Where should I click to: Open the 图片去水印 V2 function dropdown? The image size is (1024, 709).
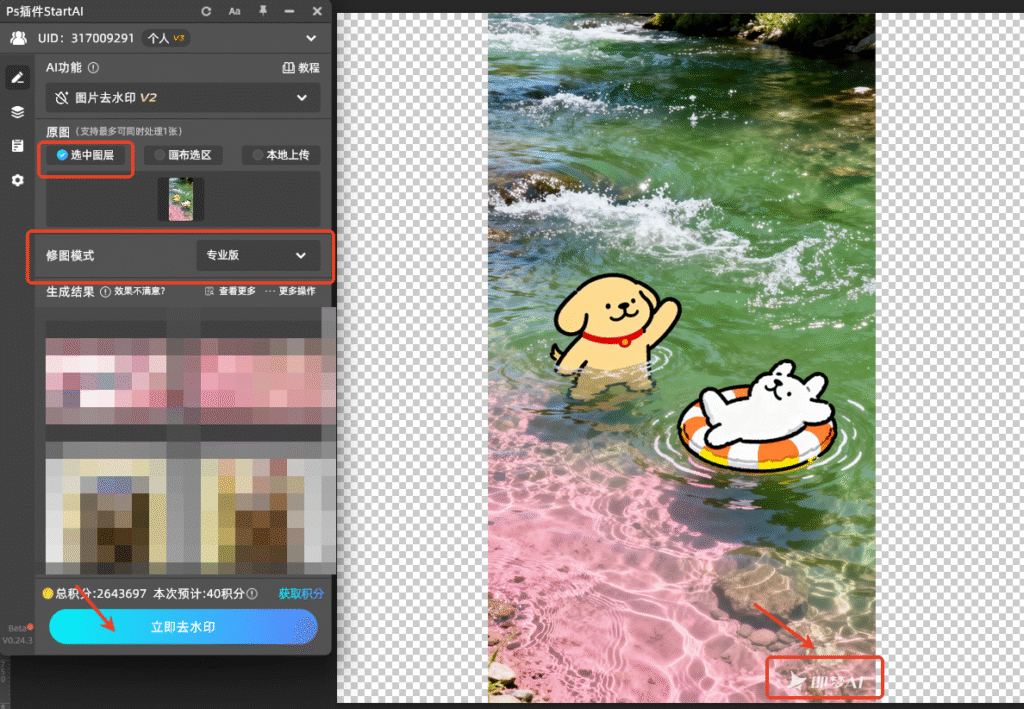(x=183, y=98)
